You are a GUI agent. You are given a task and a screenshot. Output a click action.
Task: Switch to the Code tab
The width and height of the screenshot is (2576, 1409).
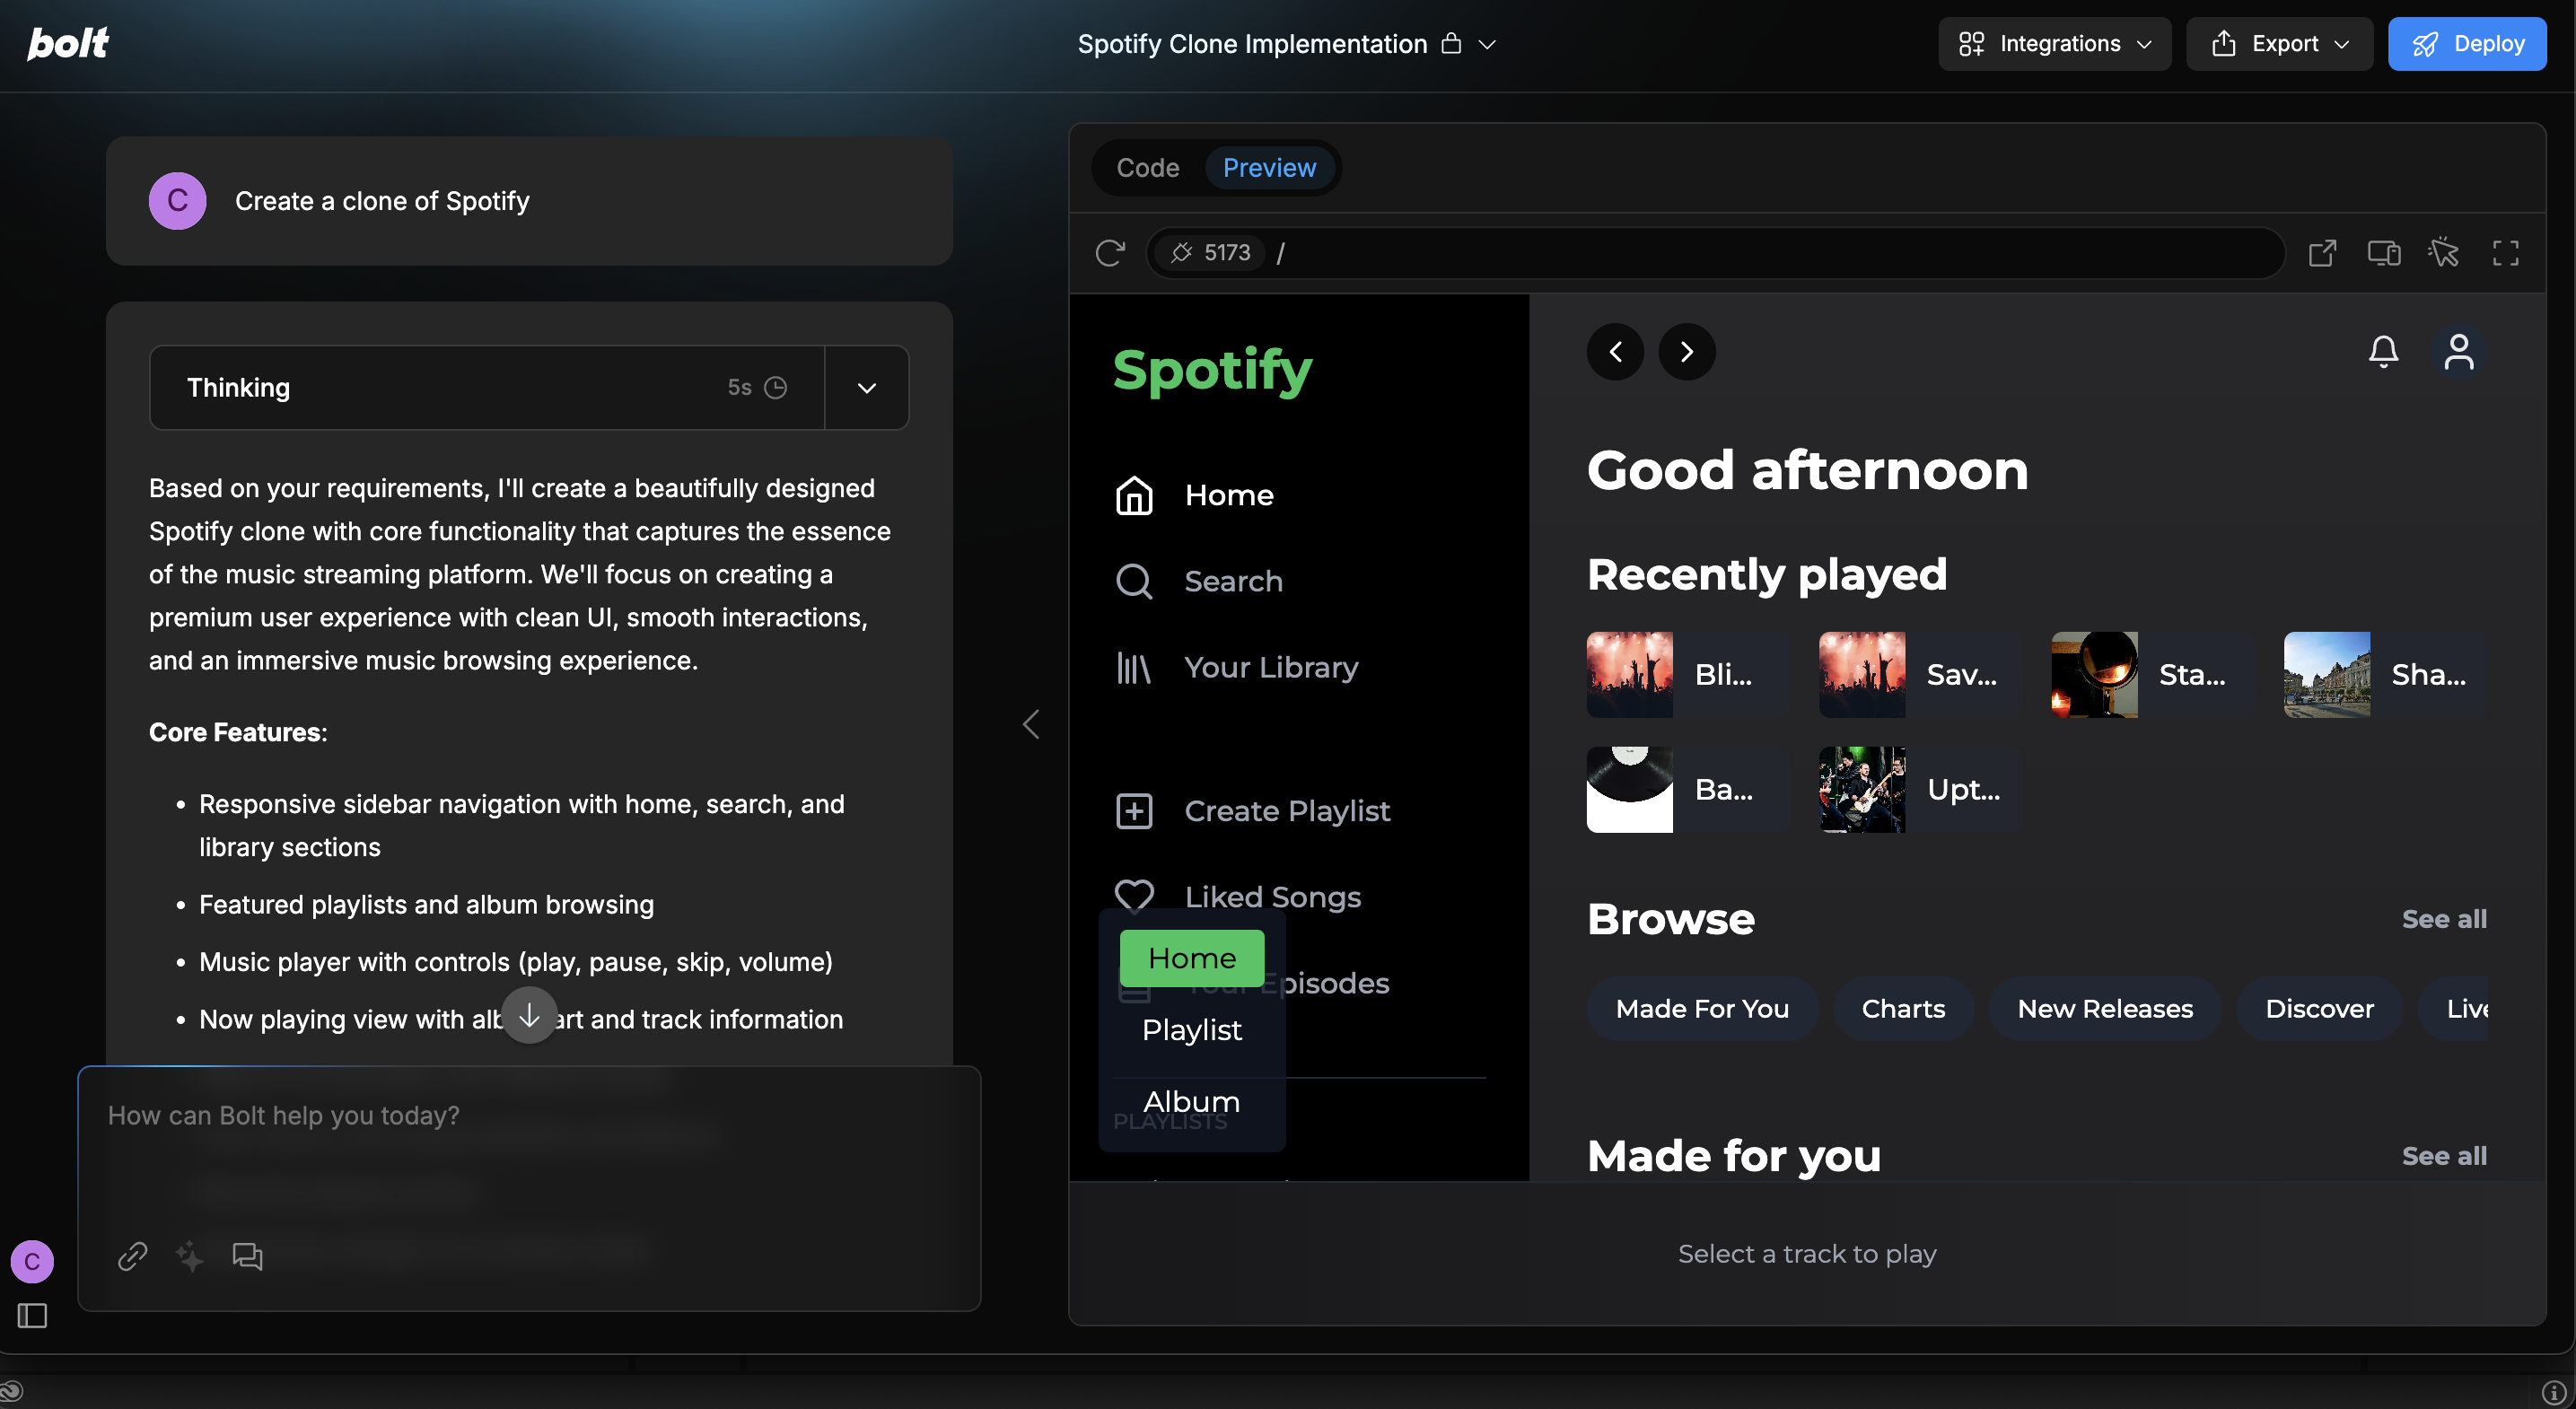[x=1147, y=168]
